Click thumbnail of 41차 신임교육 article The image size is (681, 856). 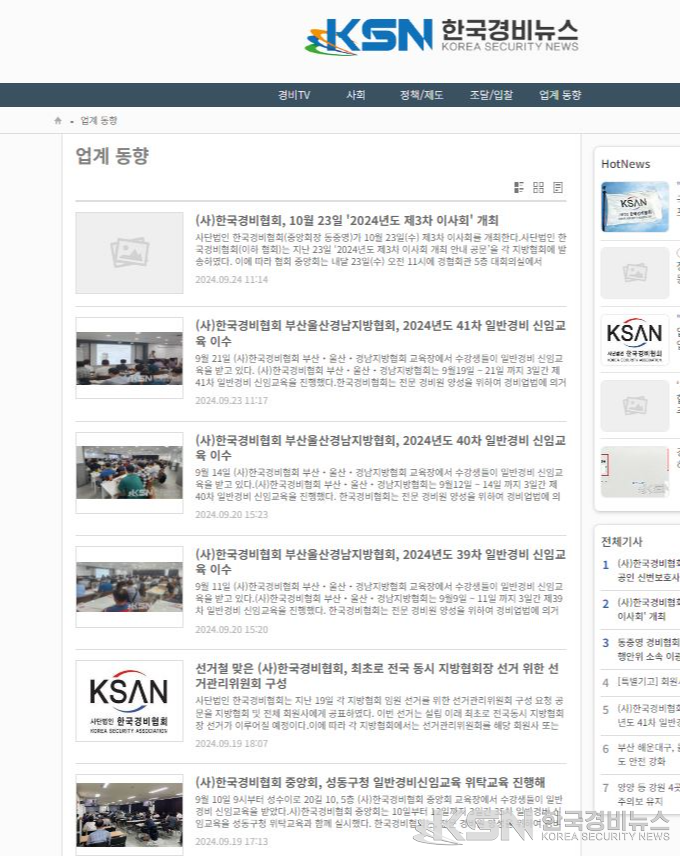click(x=129, y=358)
